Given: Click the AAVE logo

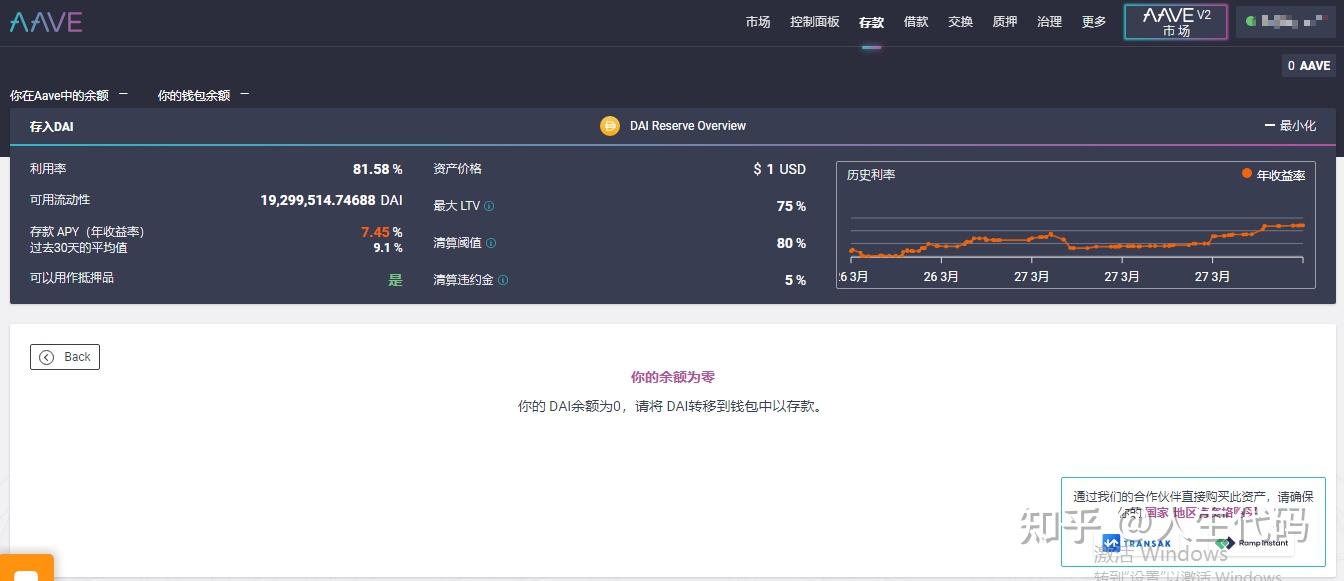Looking at the screenshot, I should coord(46,22).
